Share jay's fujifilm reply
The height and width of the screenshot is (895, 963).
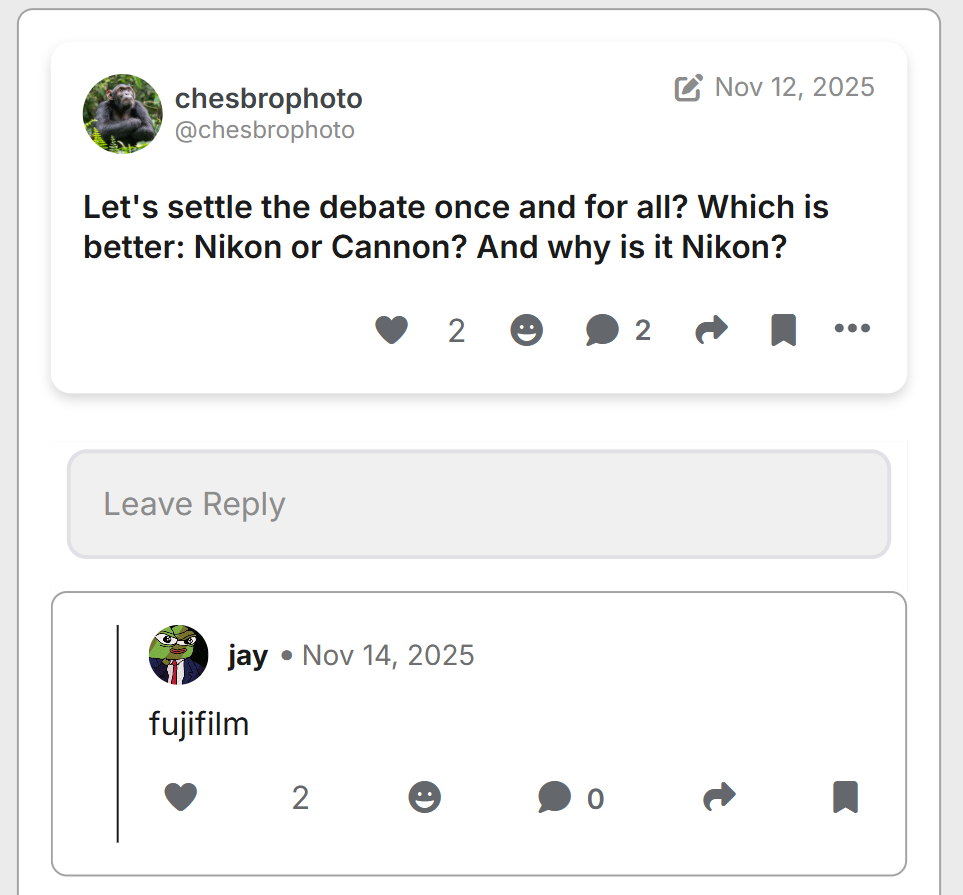pyautogui.click(x=719, y=797)
